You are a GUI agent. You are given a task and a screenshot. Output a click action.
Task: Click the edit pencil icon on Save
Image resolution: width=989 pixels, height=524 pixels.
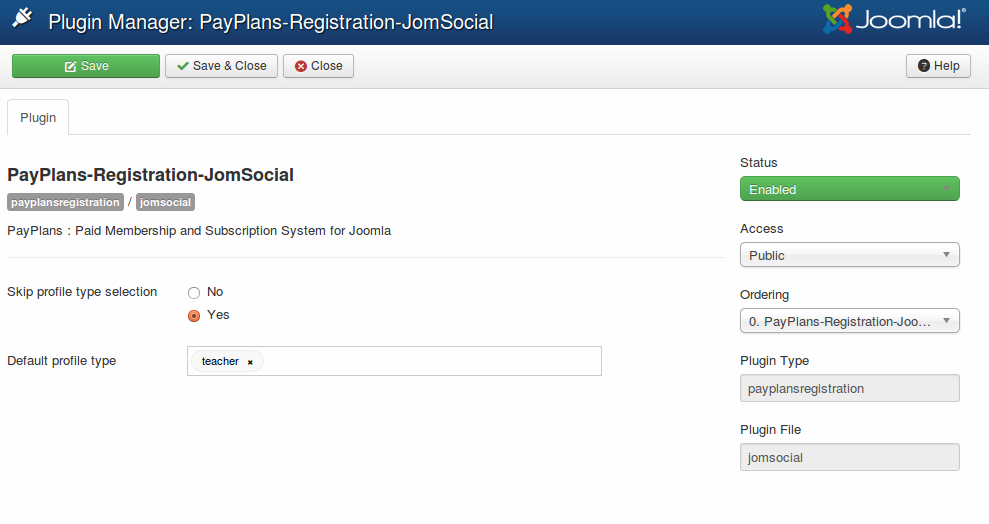71,66
